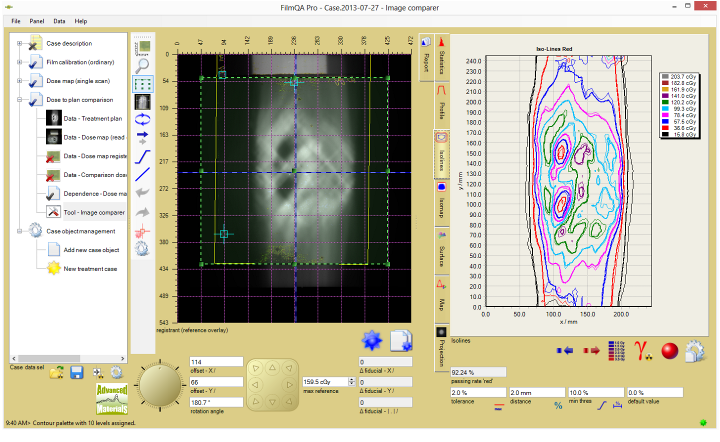Collapse the Case object management node
The image size is (720, 442).
[x=19, y=231]
